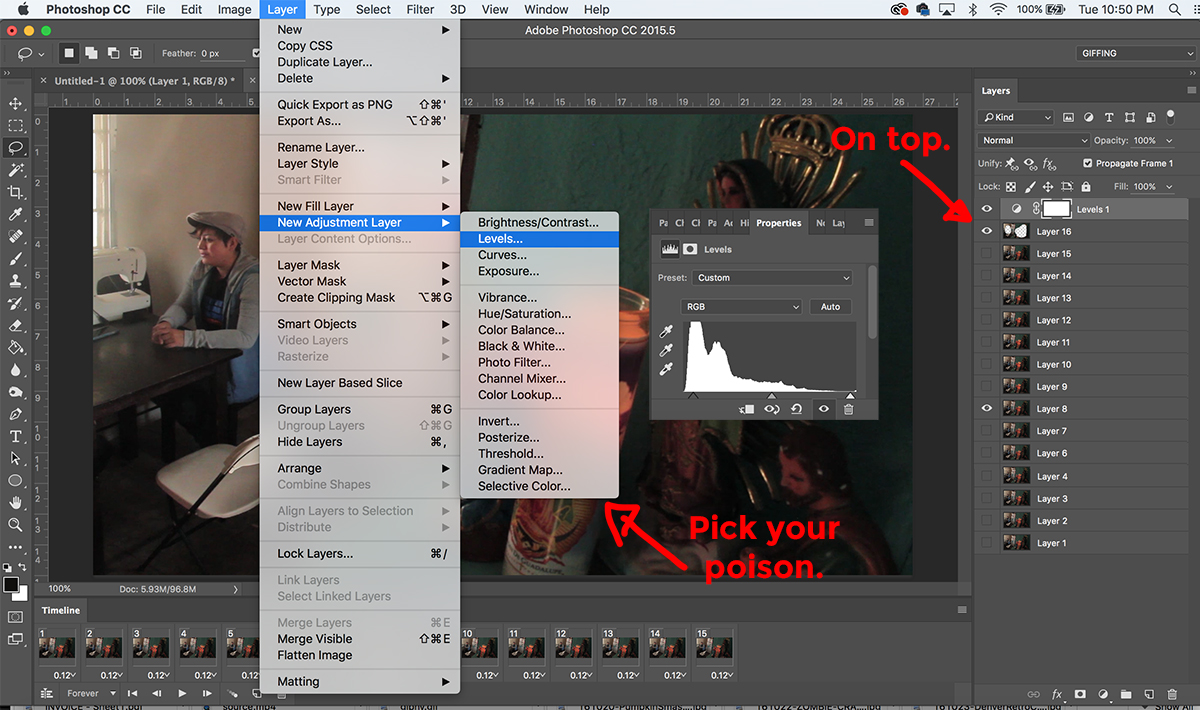Toggle adjustment visibility eye in Properties
1200x710 pixels.
823,408
